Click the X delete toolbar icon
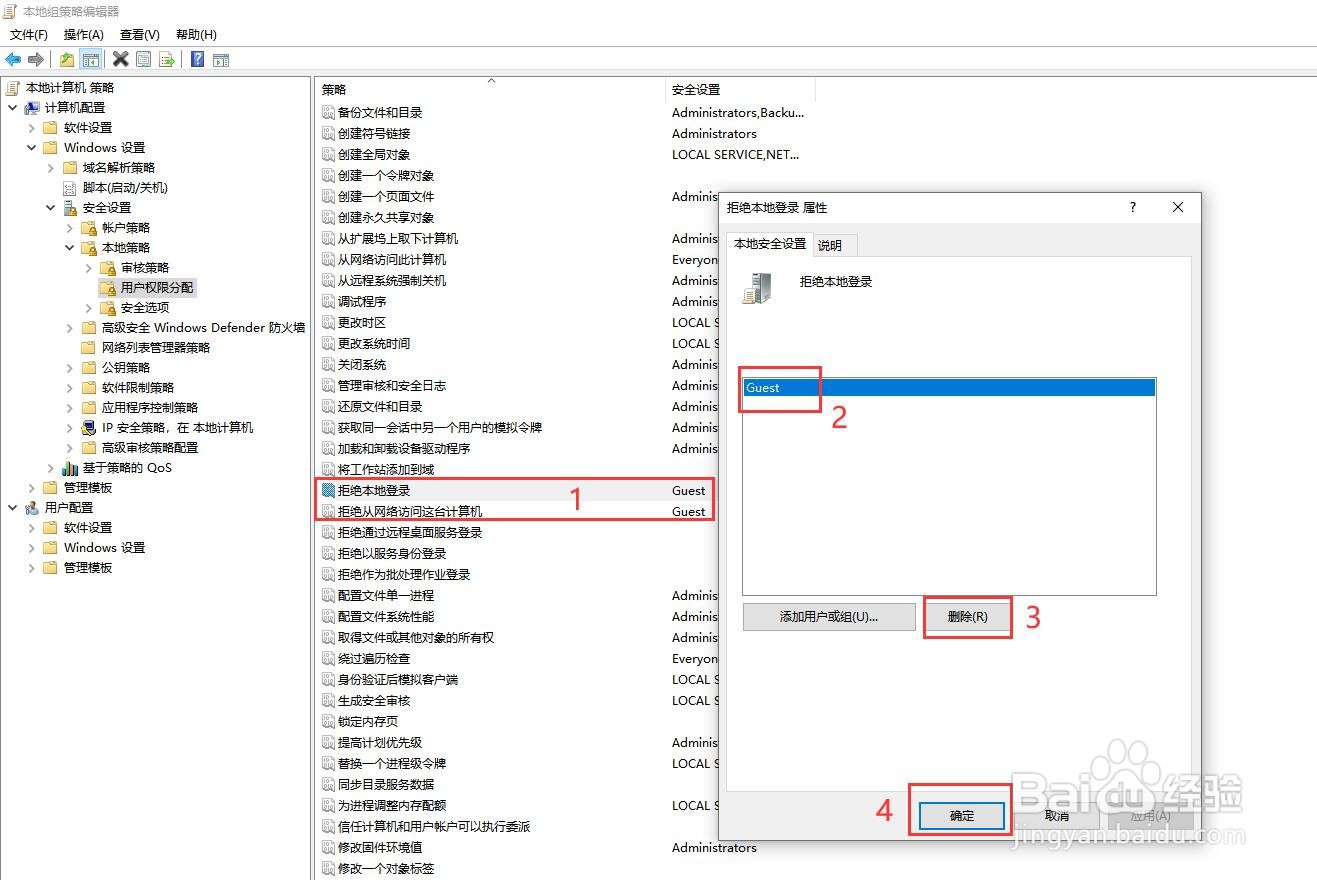Viewport: 1317px width, 880px height. point(119,58)
